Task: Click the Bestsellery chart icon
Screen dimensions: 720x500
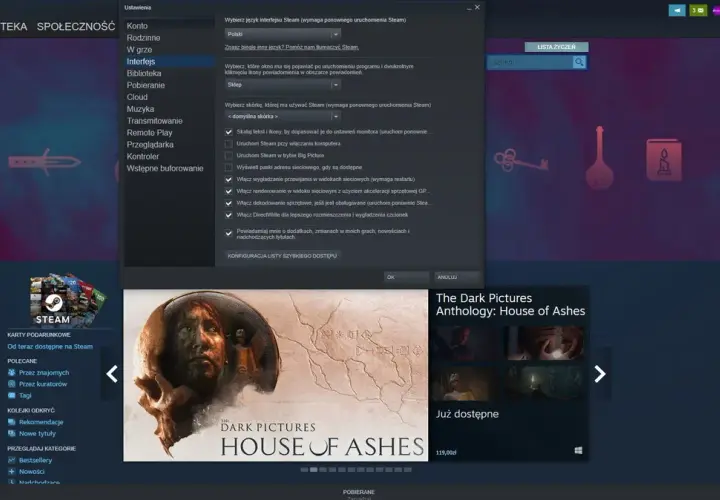Action: 11,460
